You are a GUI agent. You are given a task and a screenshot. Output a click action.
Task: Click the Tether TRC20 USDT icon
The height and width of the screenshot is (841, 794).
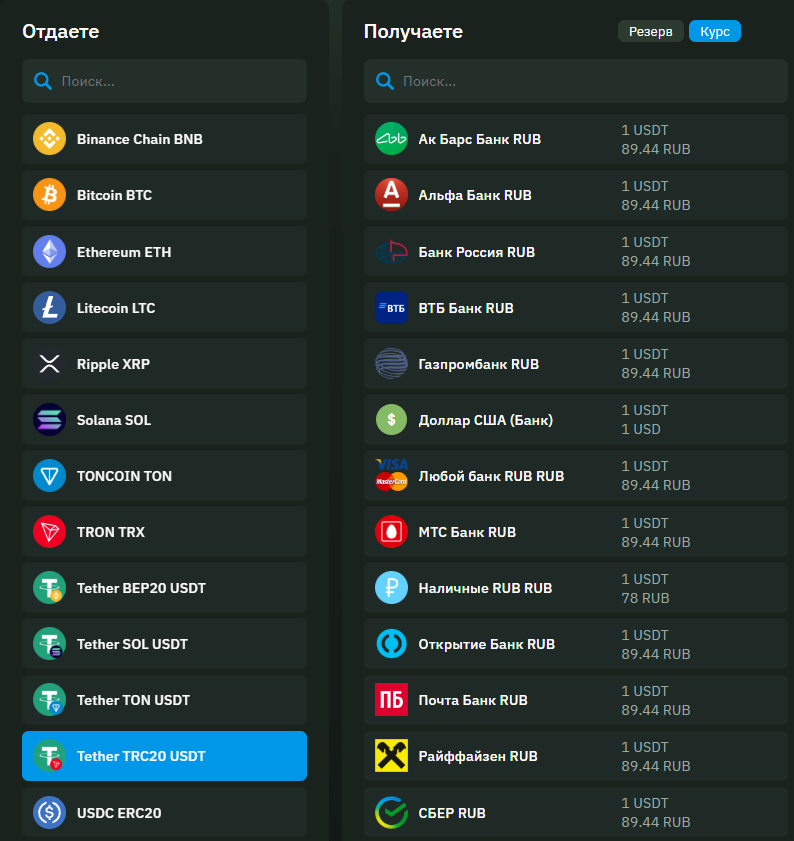point(49,756)
